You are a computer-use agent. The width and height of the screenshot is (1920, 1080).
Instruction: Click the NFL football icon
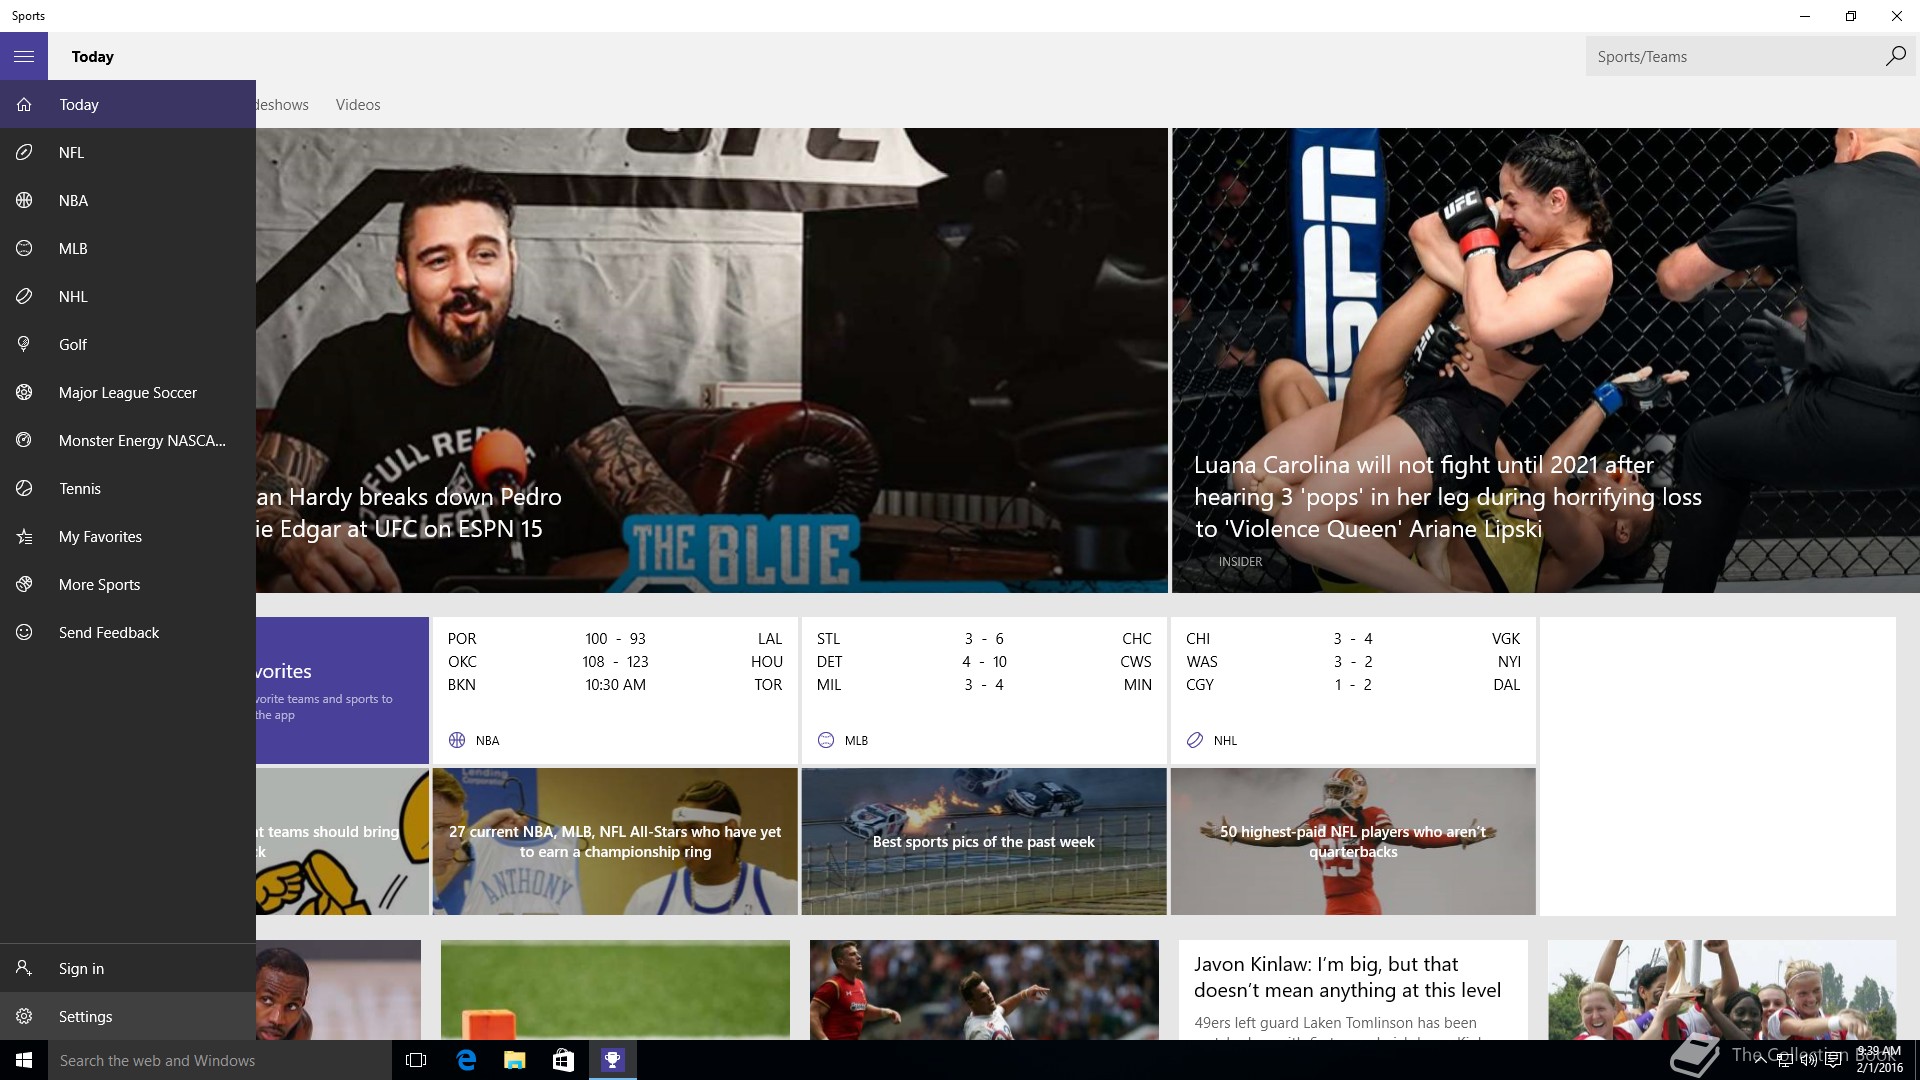[24, 152]
